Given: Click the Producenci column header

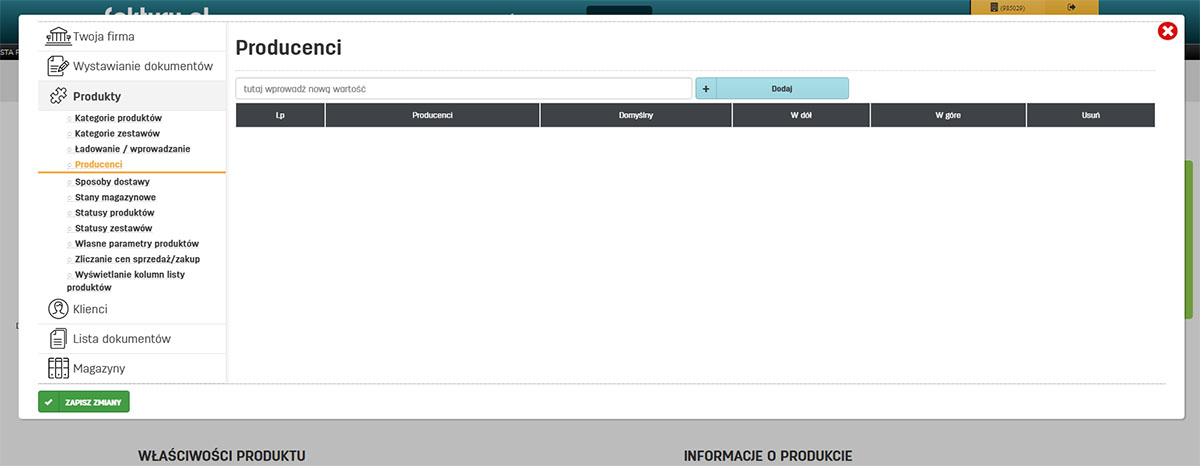Looking at the screenshot, I should (x=432, y=116).
